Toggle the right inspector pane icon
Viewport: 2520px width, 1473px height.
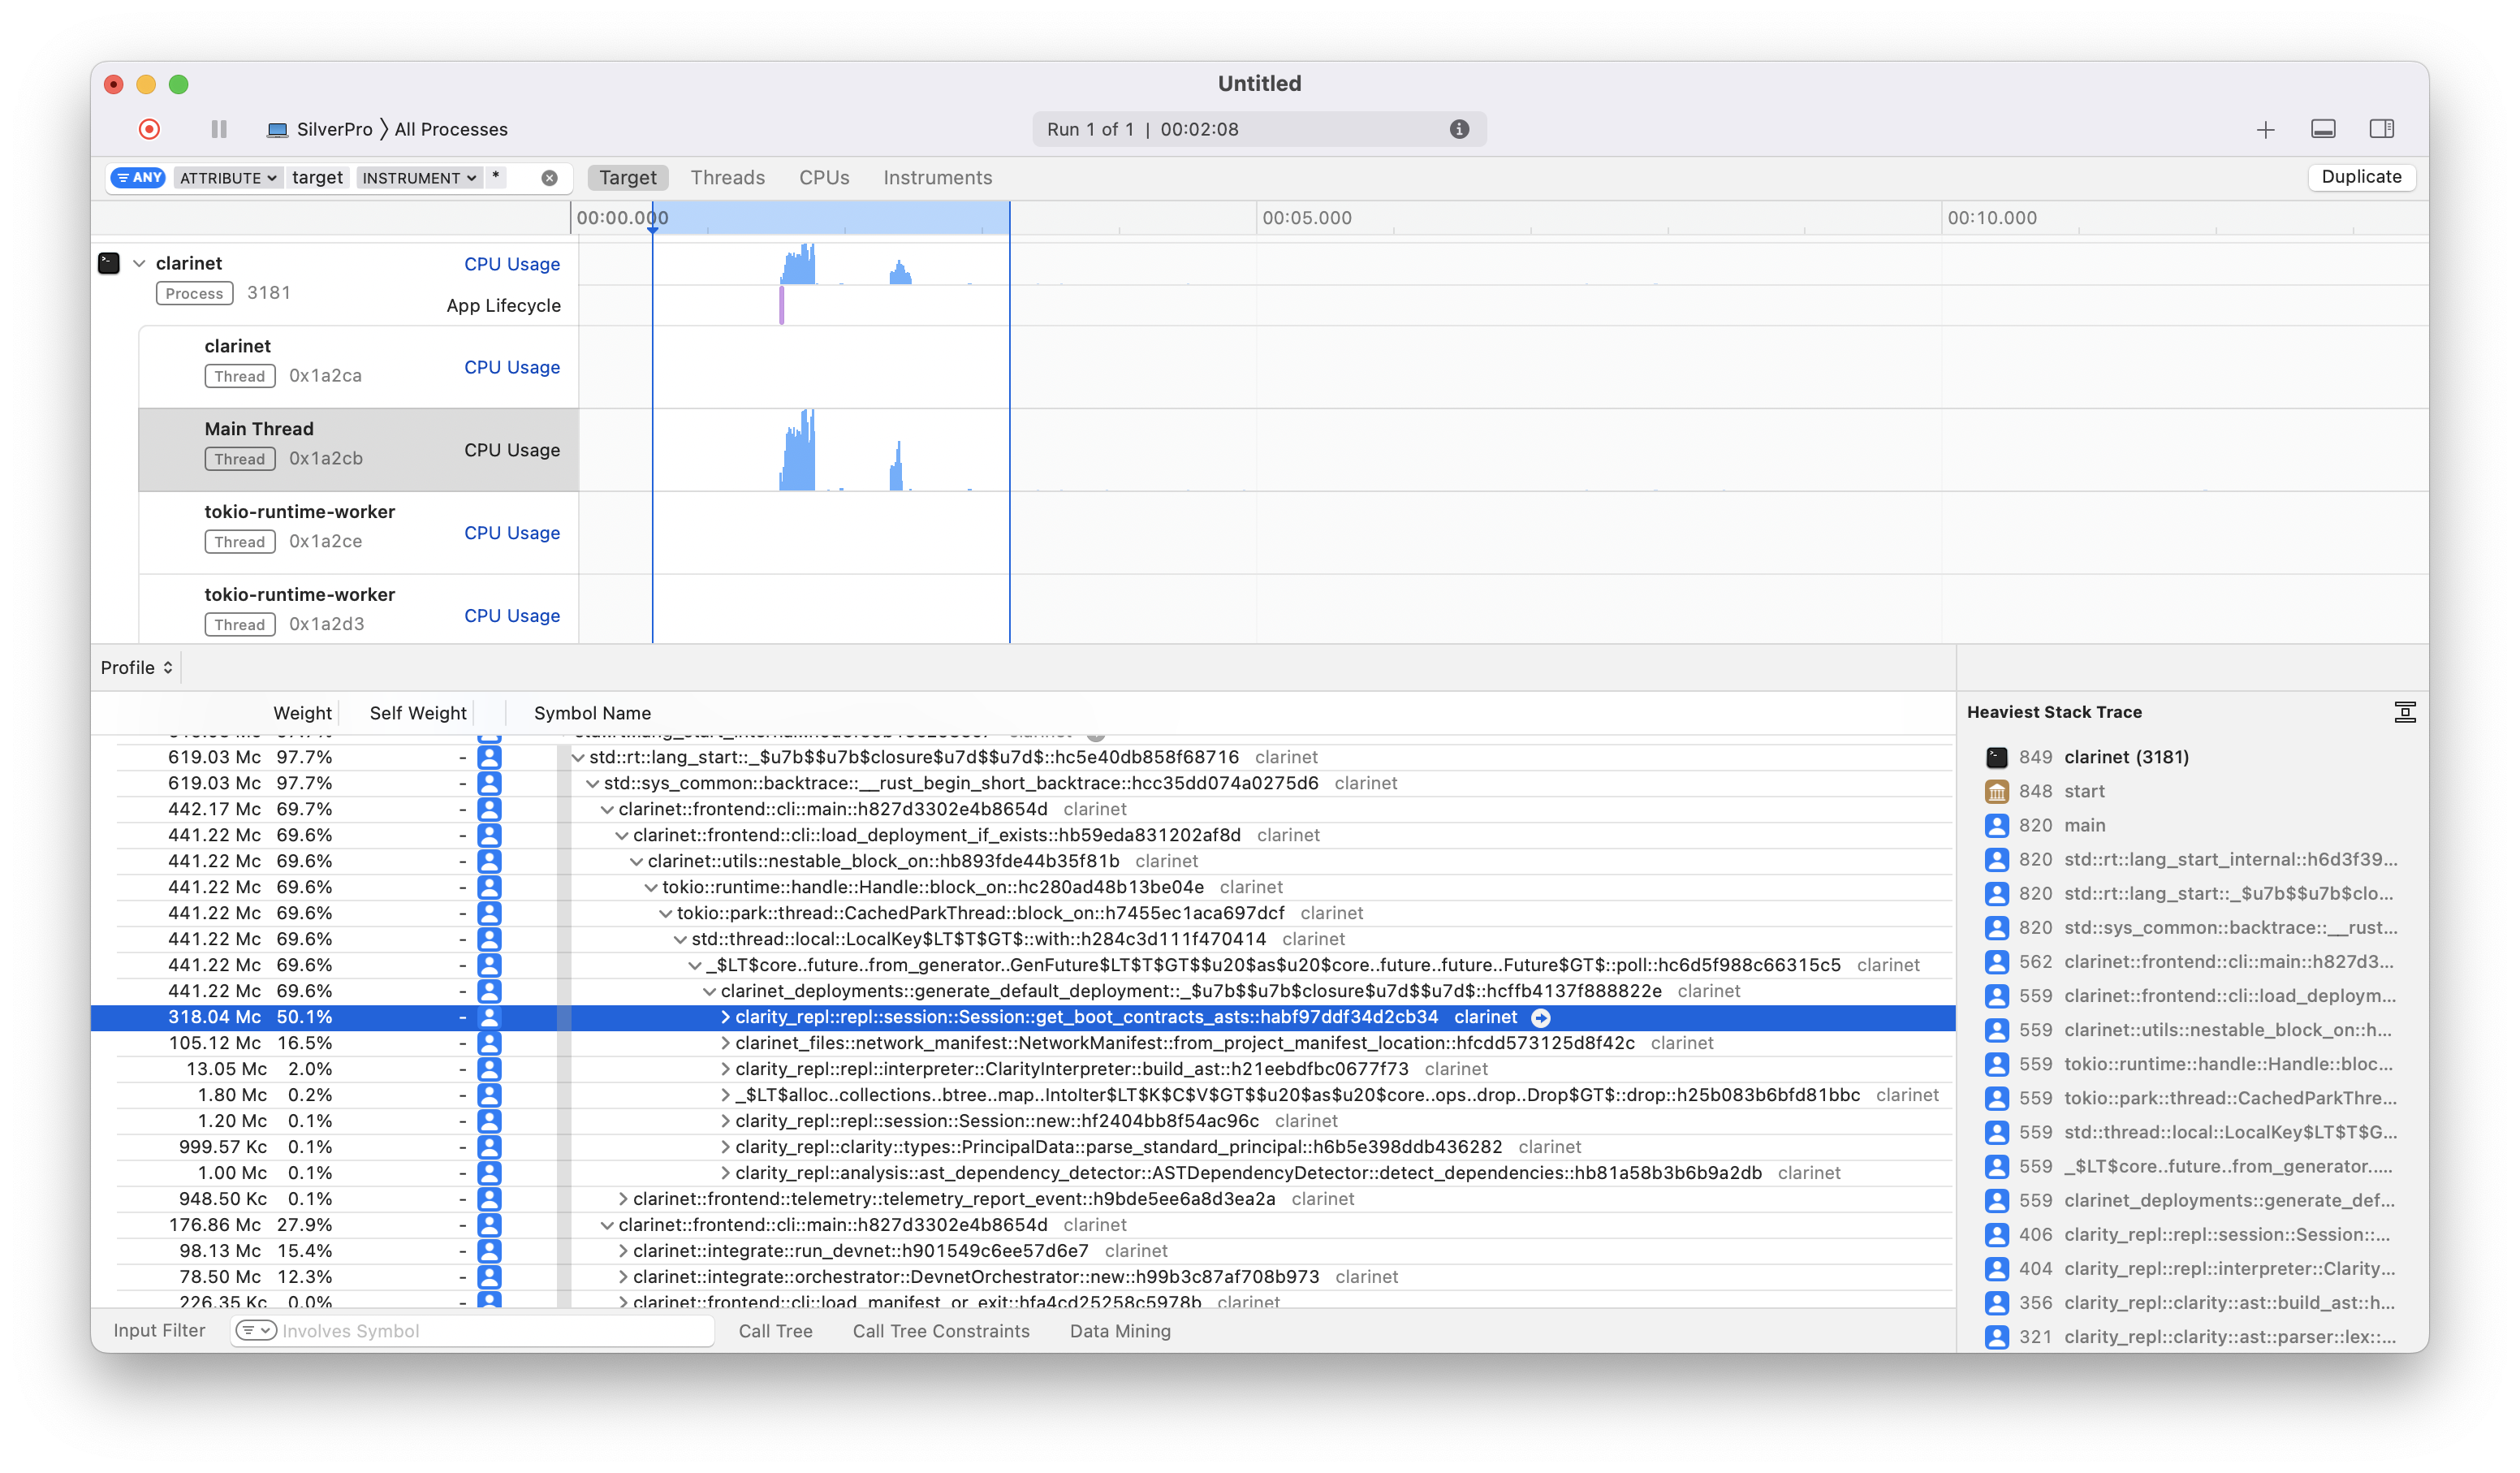tap(2383, 129)
